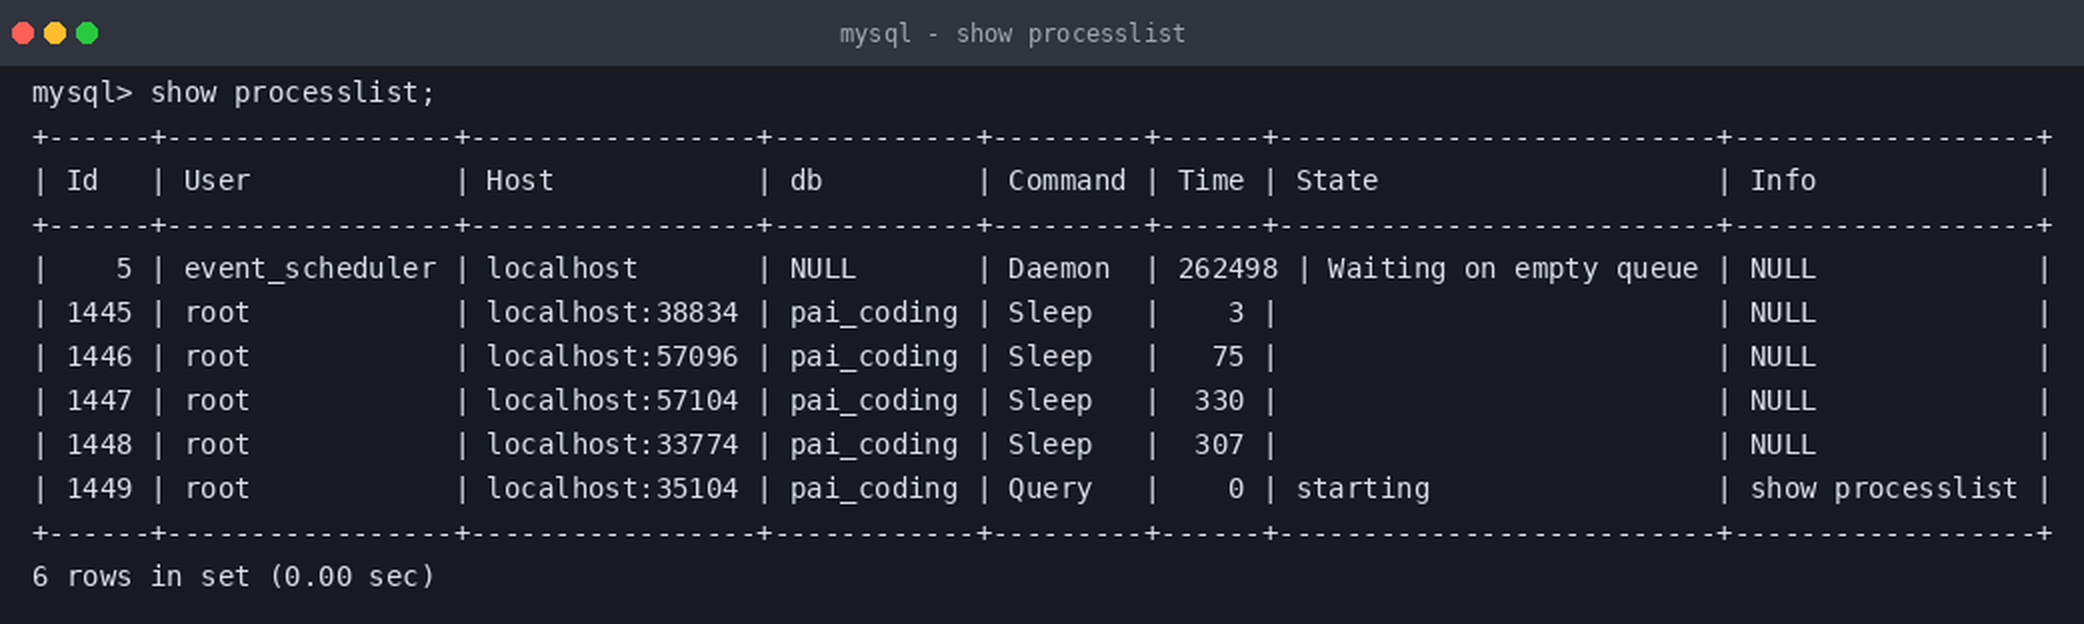Viewport: 2084px width, 624px height.
Task: Click the host 'localhost:33774'
Action: 612,445
